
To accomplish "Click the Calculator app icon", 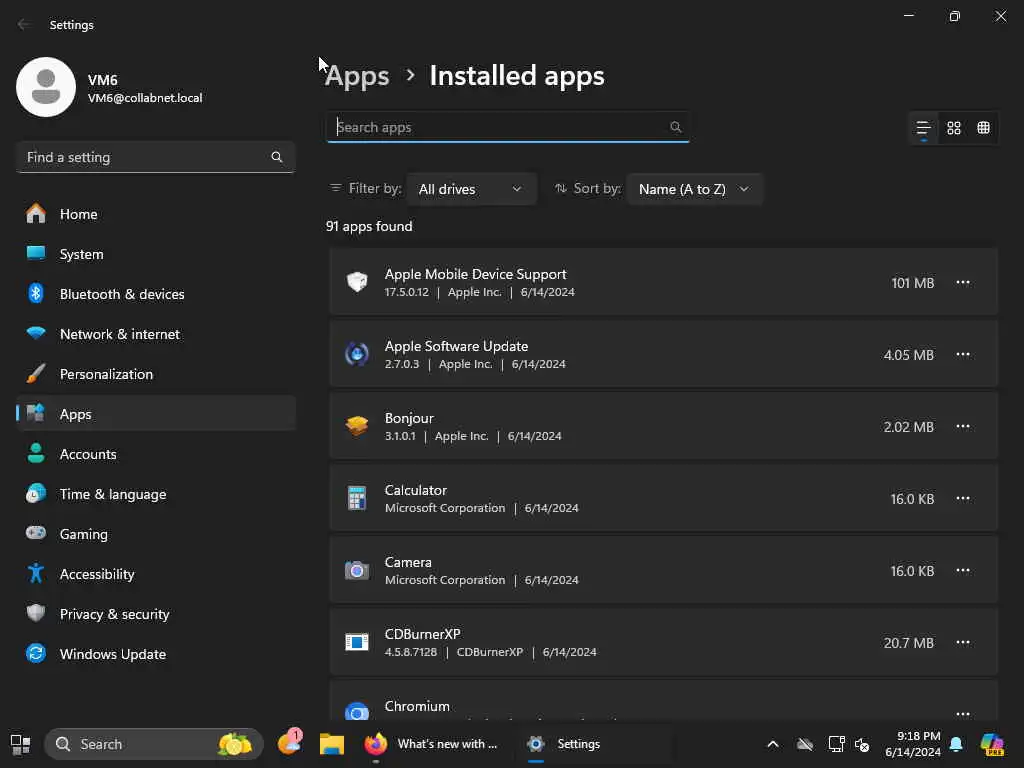I will click(357, 498).
